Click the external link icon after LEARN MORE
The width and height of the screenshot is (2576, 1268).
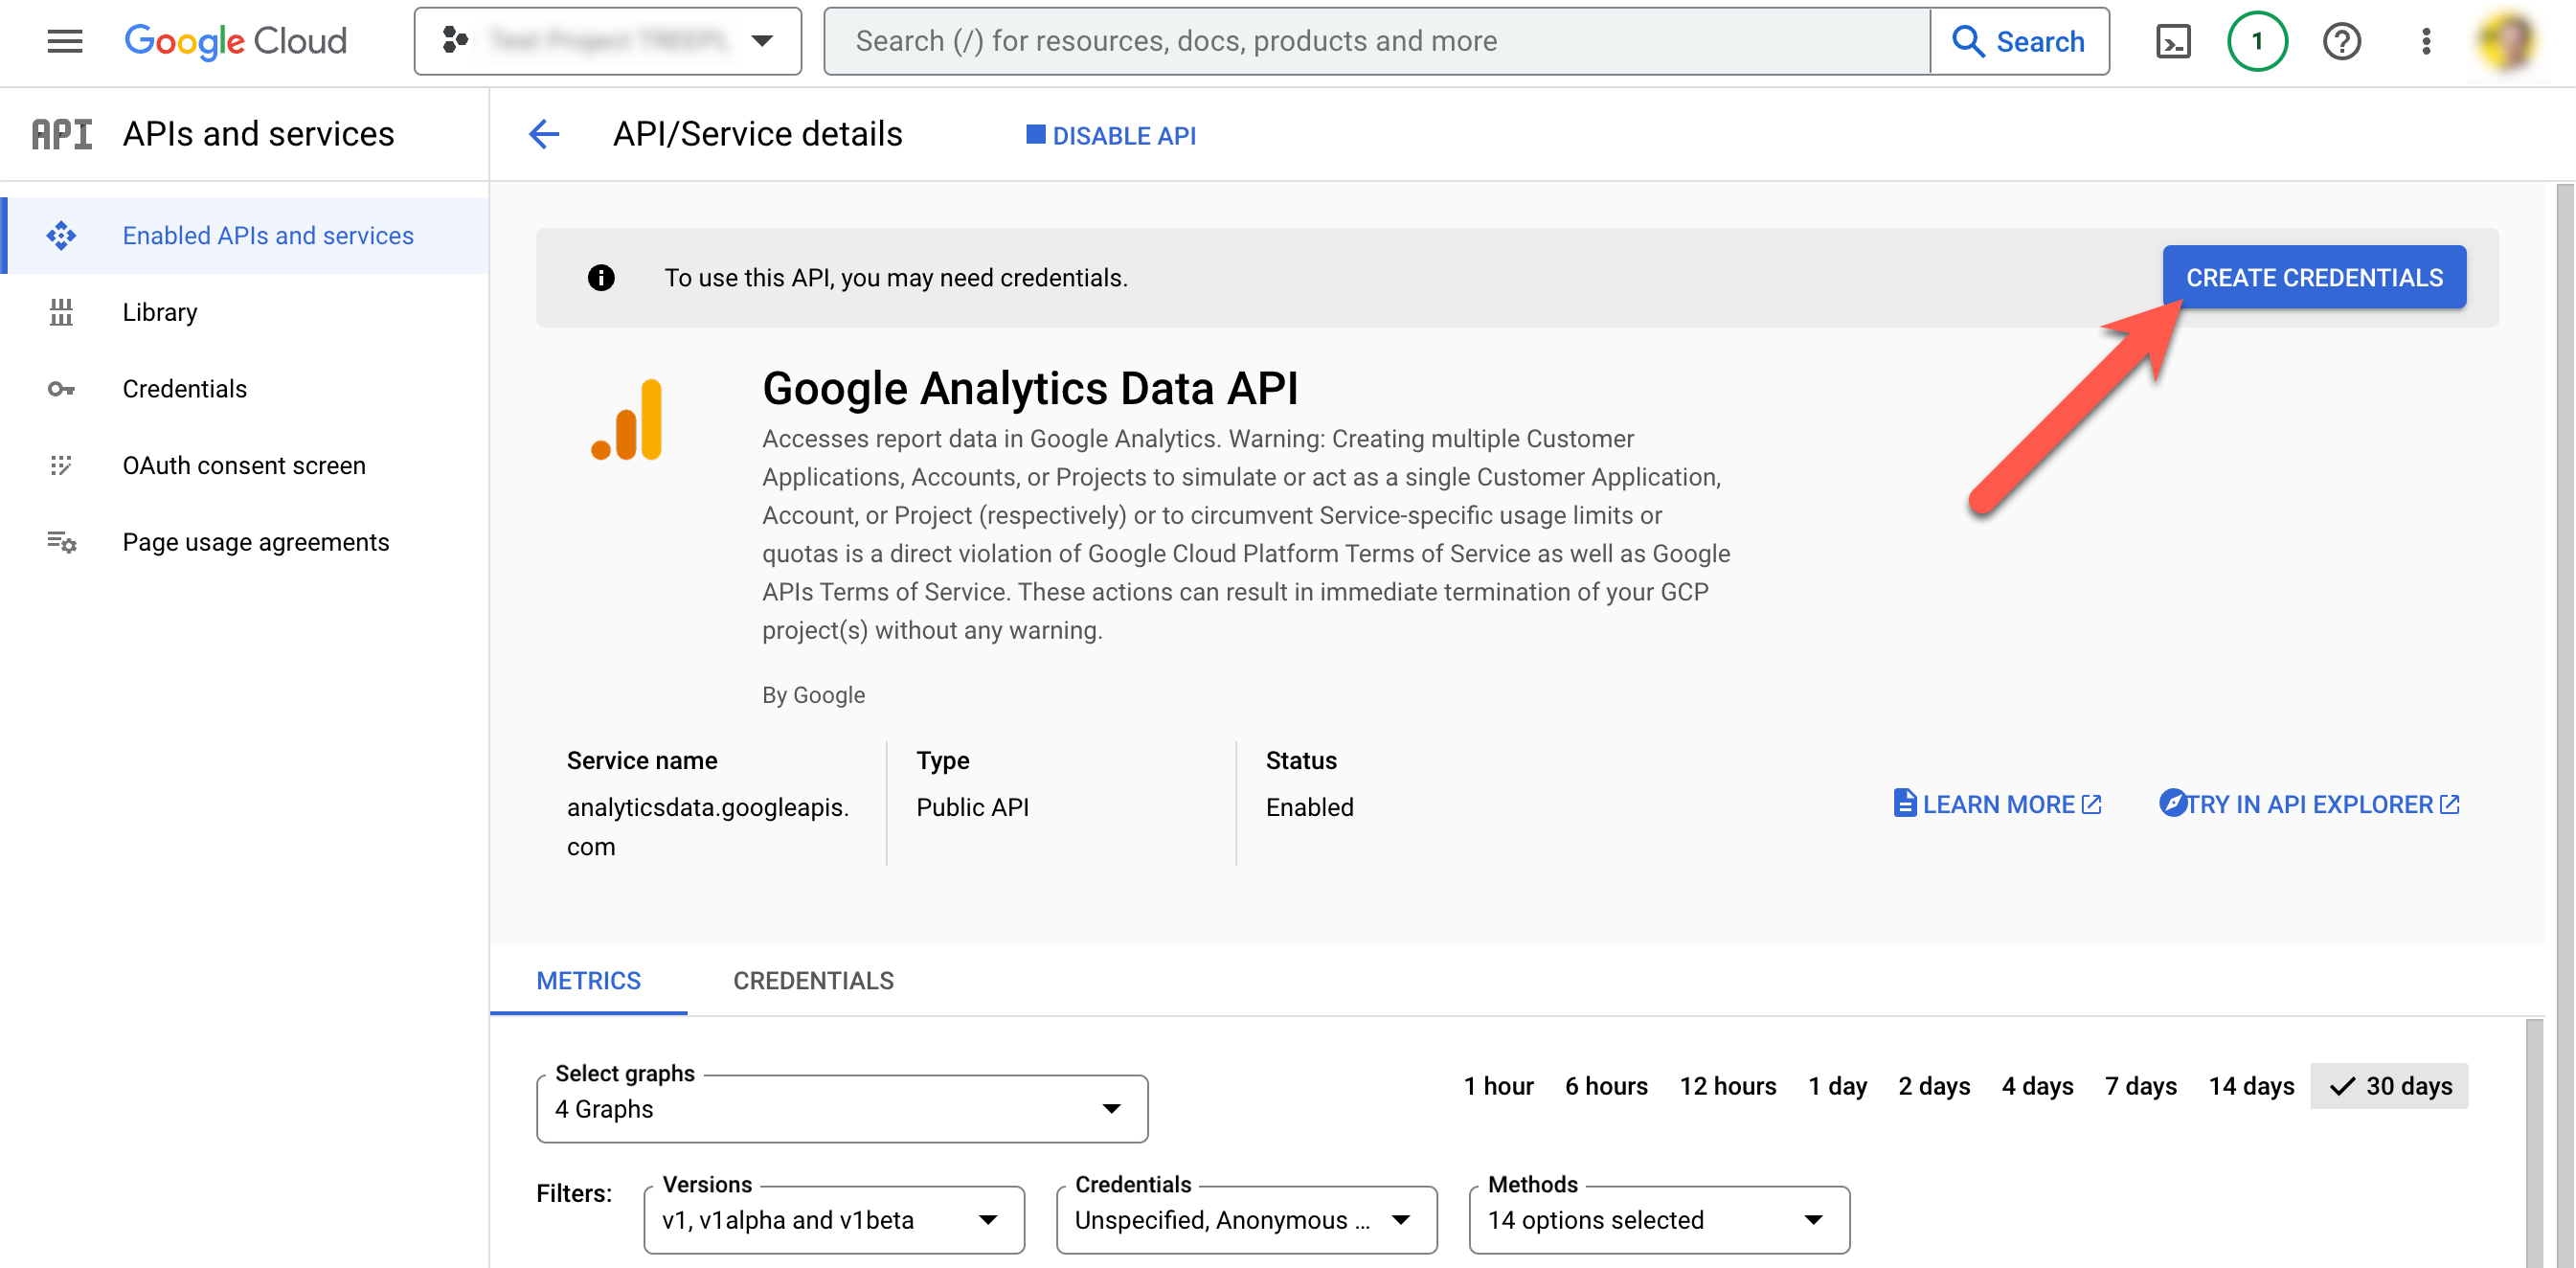pyautogui.click(x=2091, y=805)
